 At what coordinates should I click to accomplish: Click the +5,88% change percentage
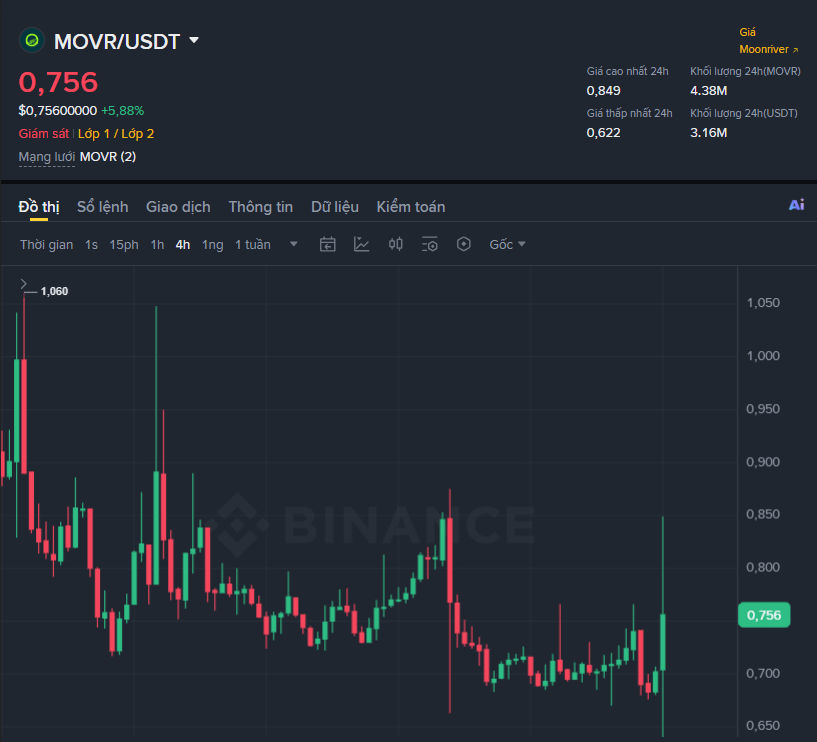pyautogui.click(x=122, y=110)
